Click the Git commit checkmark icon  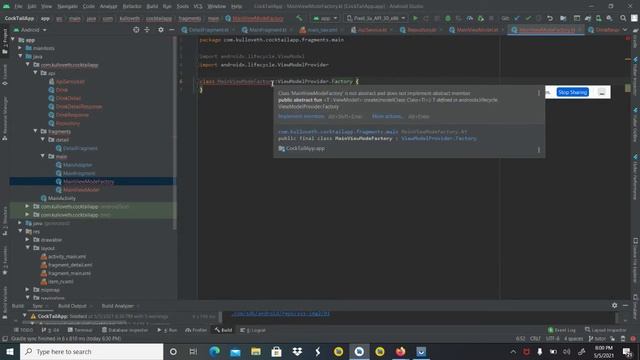(528, 18)
